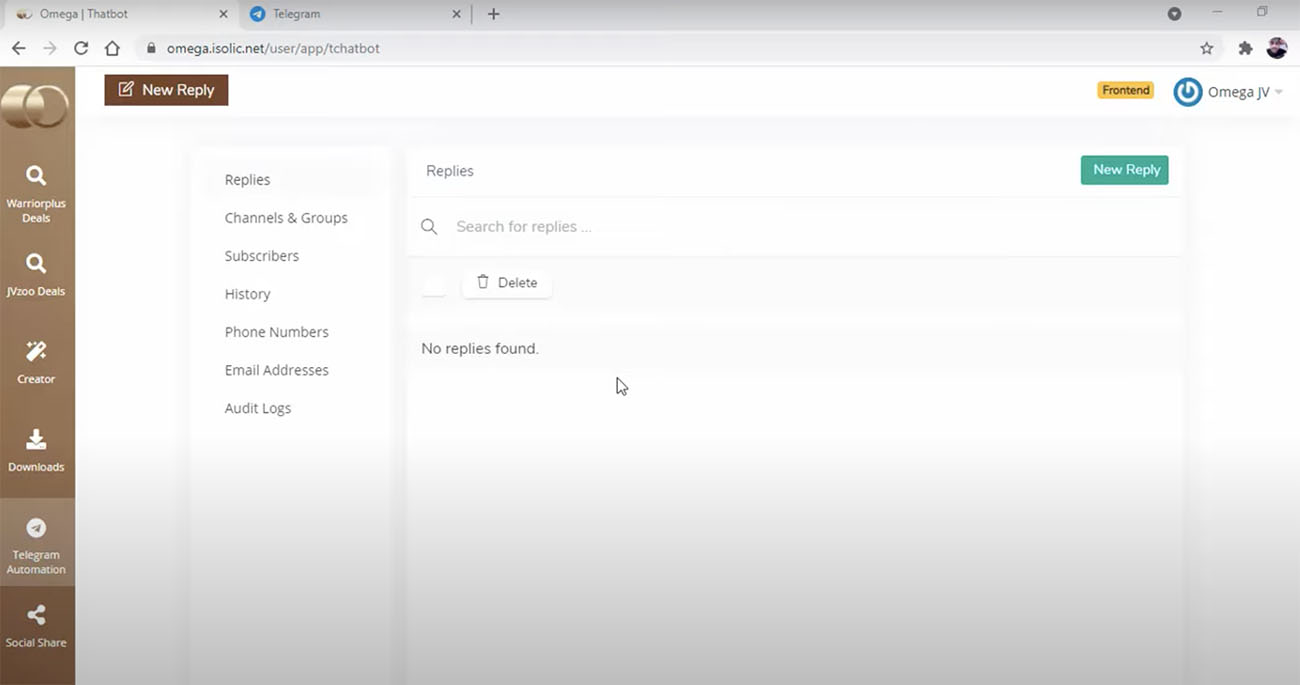Screen dimensions: 1300x685
Task: Close the Telegram browser tab
Action: (457, 14)
